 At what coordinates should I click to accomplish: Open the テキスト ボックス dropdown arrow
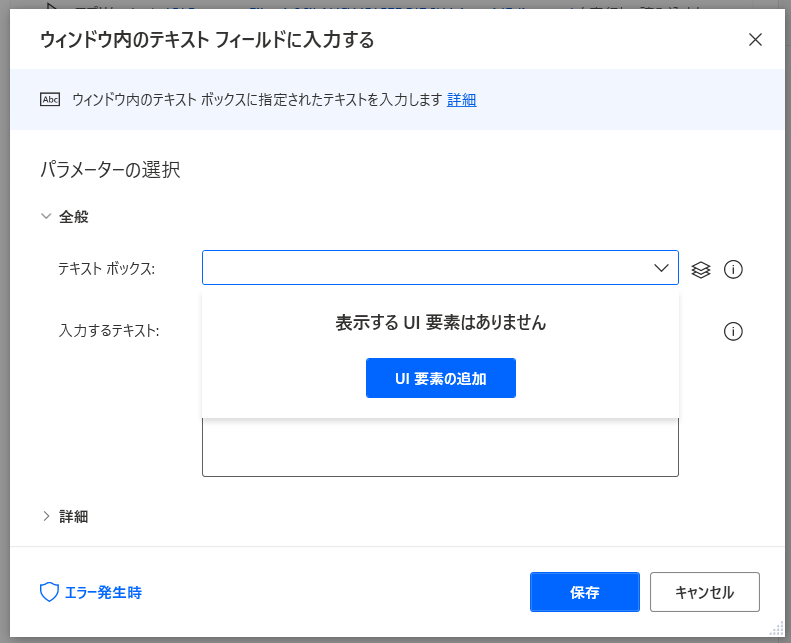pos(661,268)
